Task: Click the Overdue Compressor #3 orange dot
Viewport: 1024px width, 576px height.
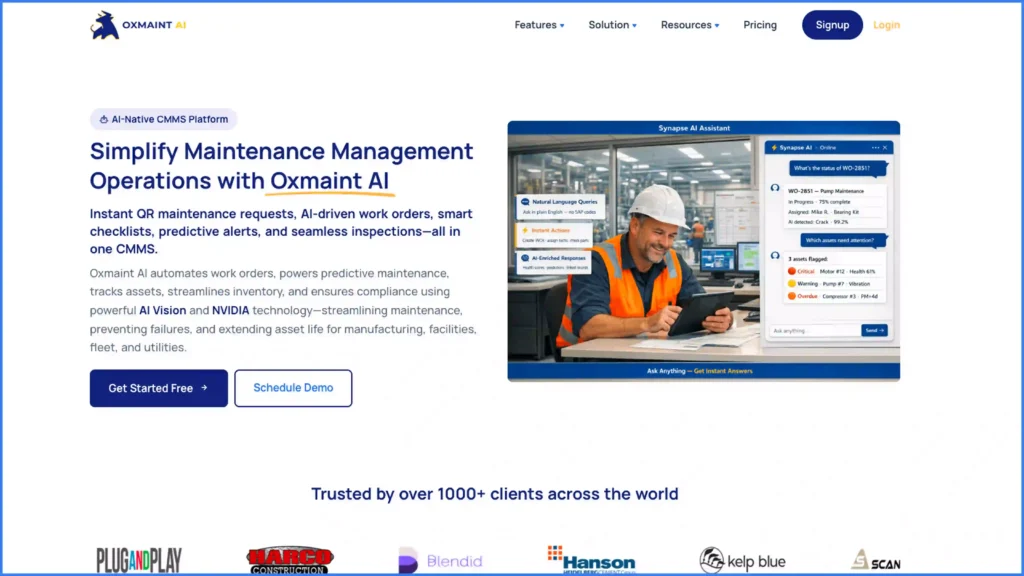Action: pyautogui.click(x=792, y=296)
